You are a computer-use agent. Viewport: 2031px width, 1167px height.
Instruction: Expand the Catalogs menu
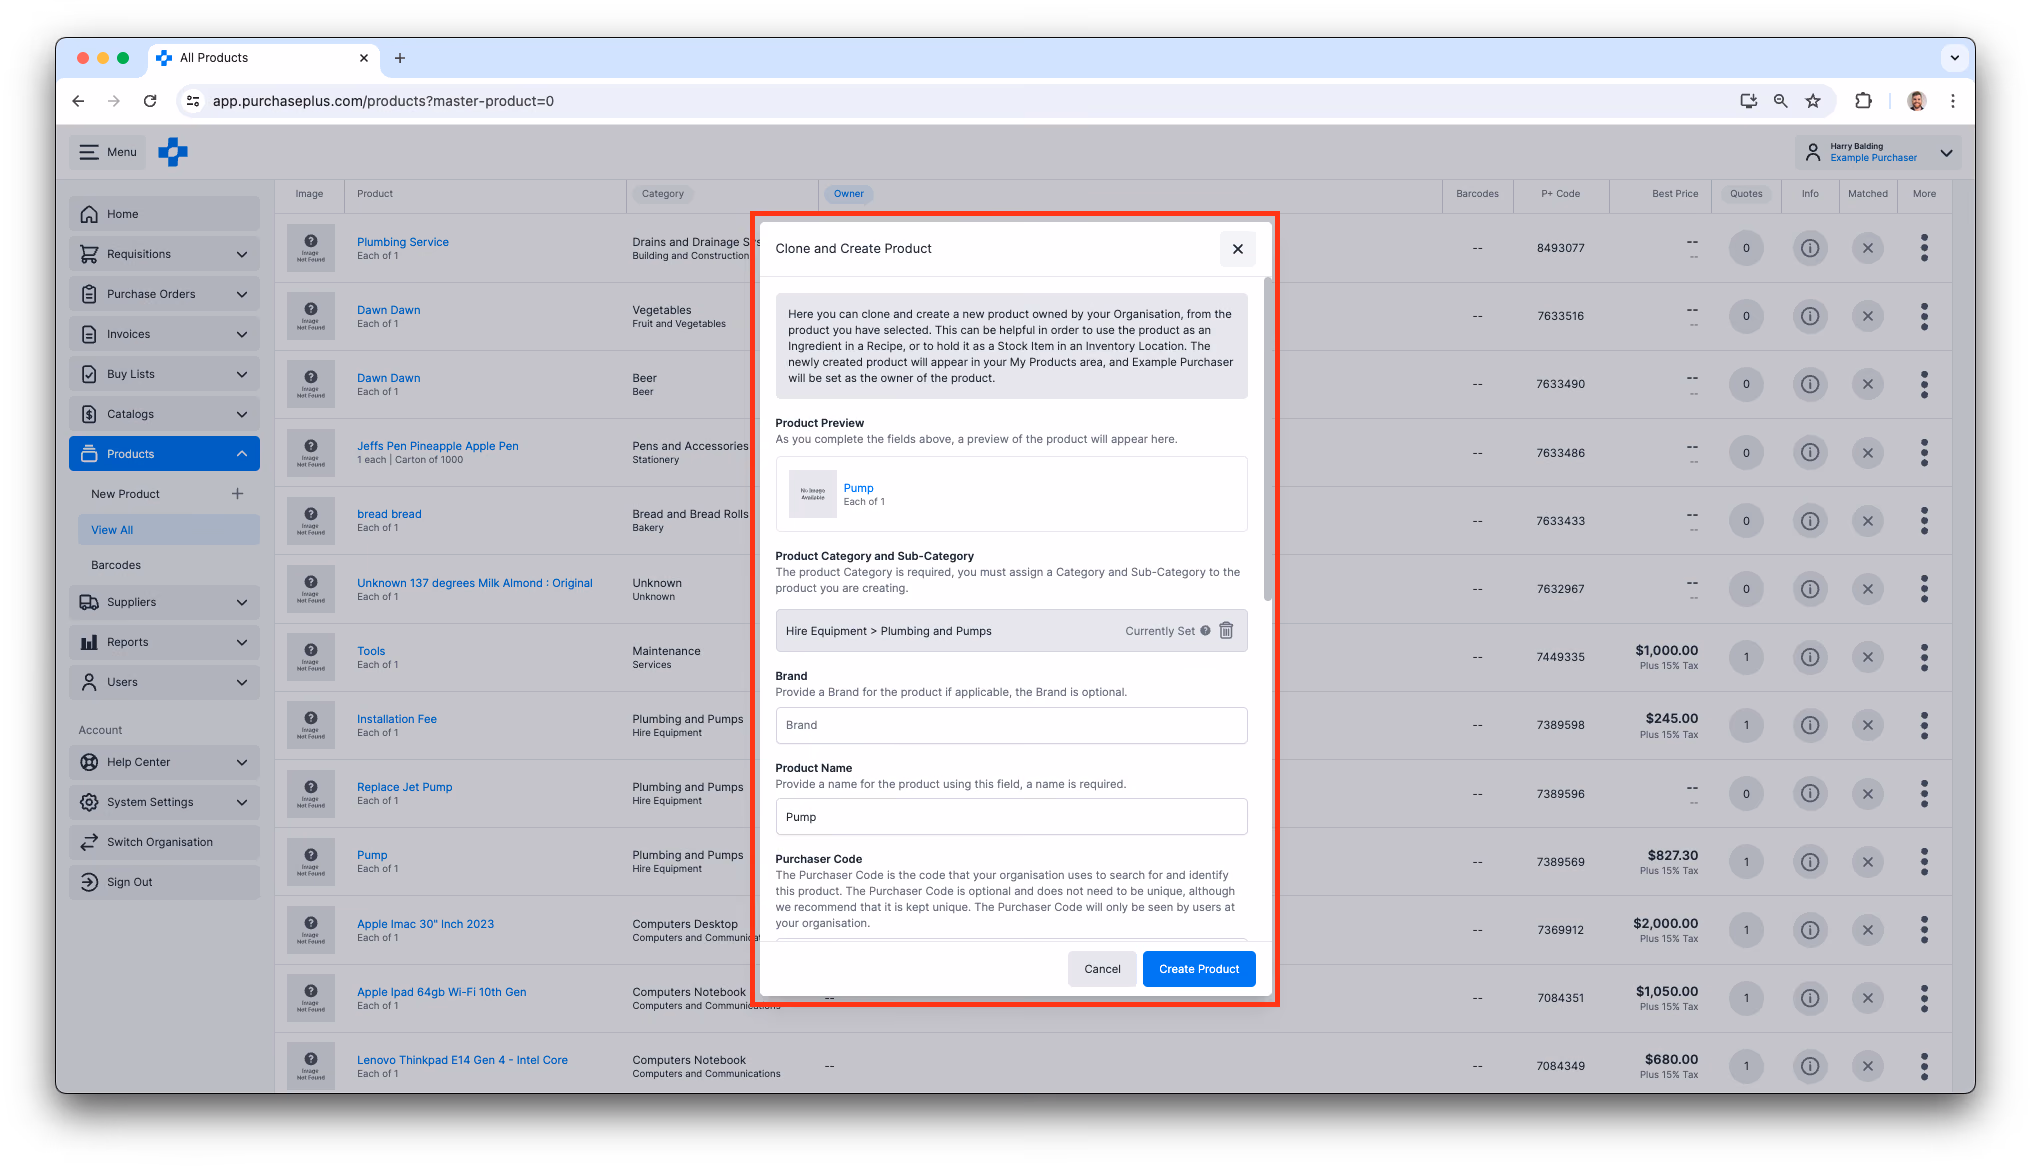click(164, 414)
